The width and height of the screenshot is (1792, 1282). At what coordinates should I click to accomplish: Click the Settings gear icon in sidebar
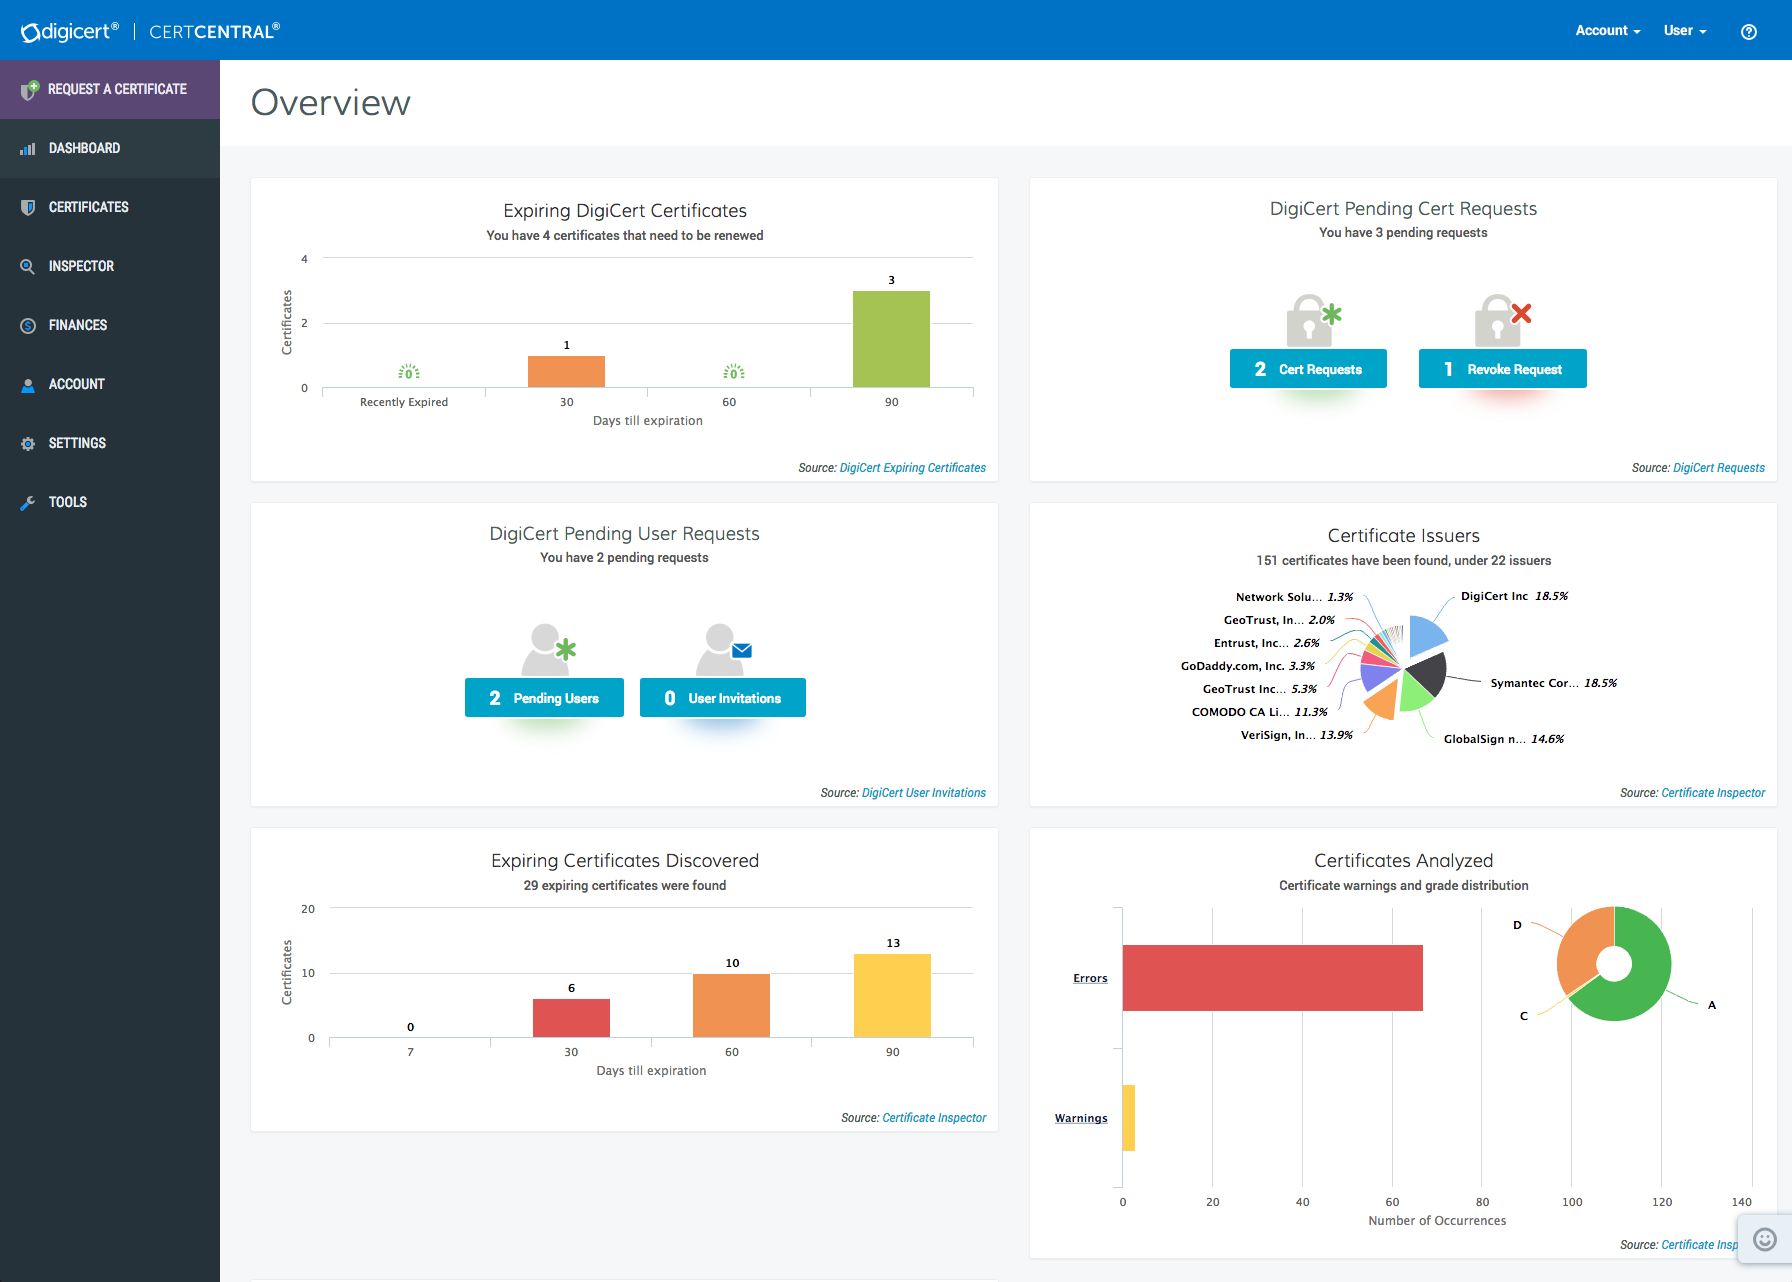coord(28,444)
